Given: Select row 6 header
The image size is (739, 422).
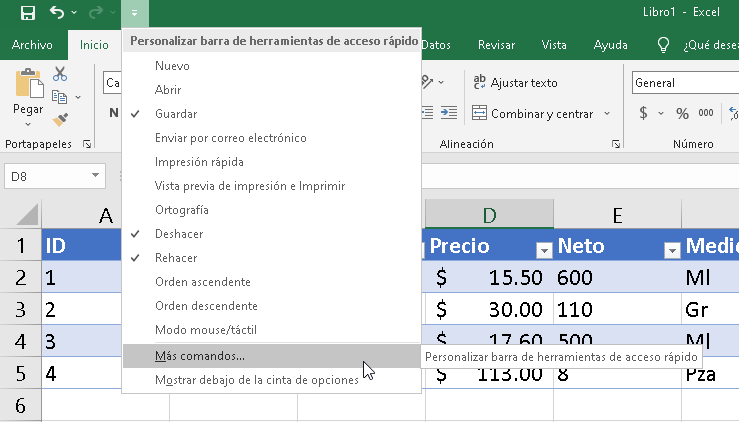Looking at the screenshot, I should tap(20, 405).
